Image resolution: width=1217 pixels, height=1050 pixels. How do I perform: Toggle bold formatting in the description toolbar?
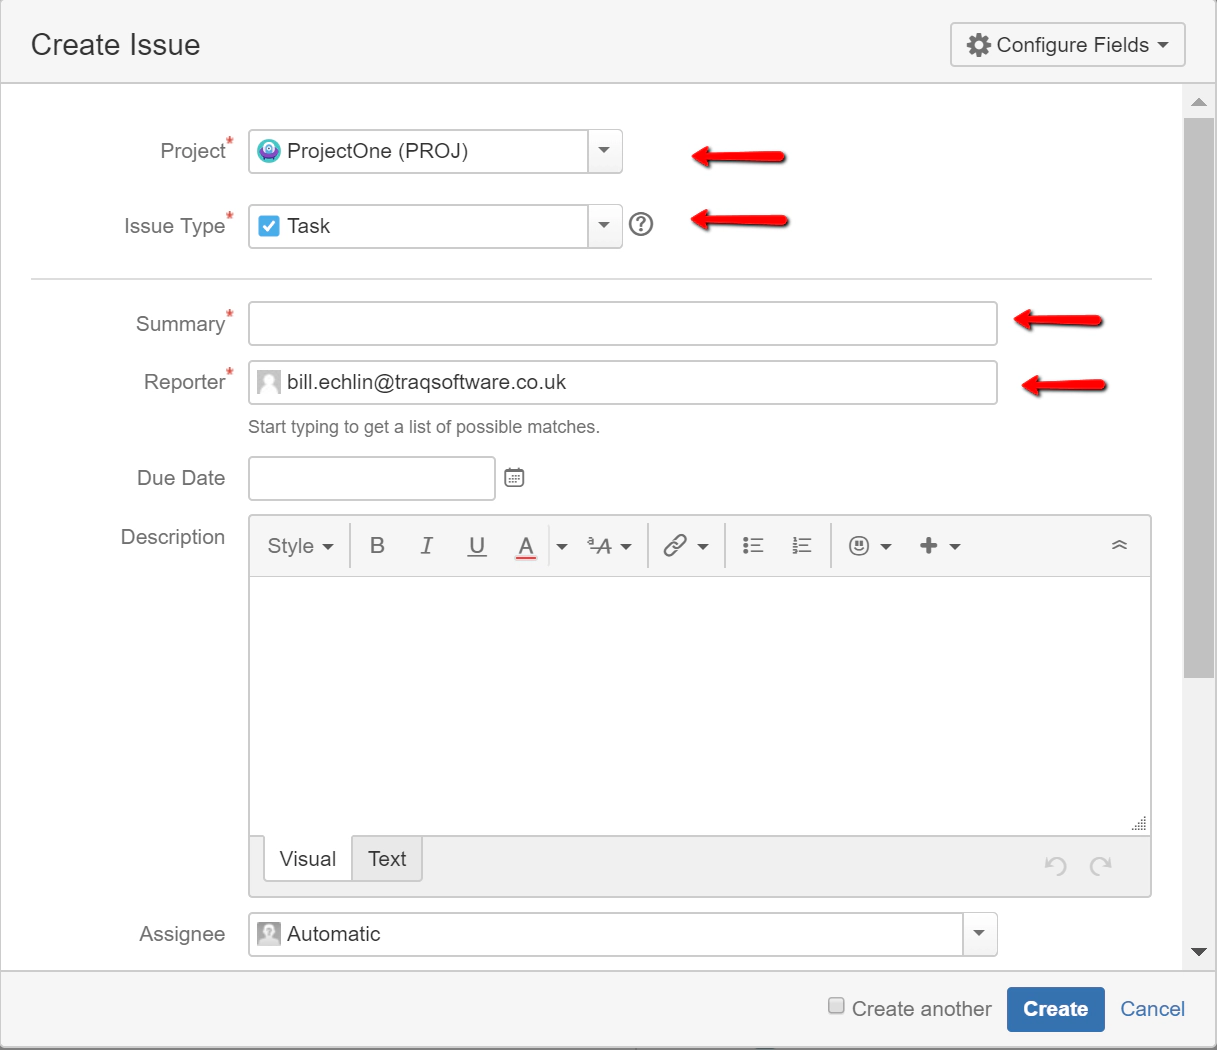point(377,545)
